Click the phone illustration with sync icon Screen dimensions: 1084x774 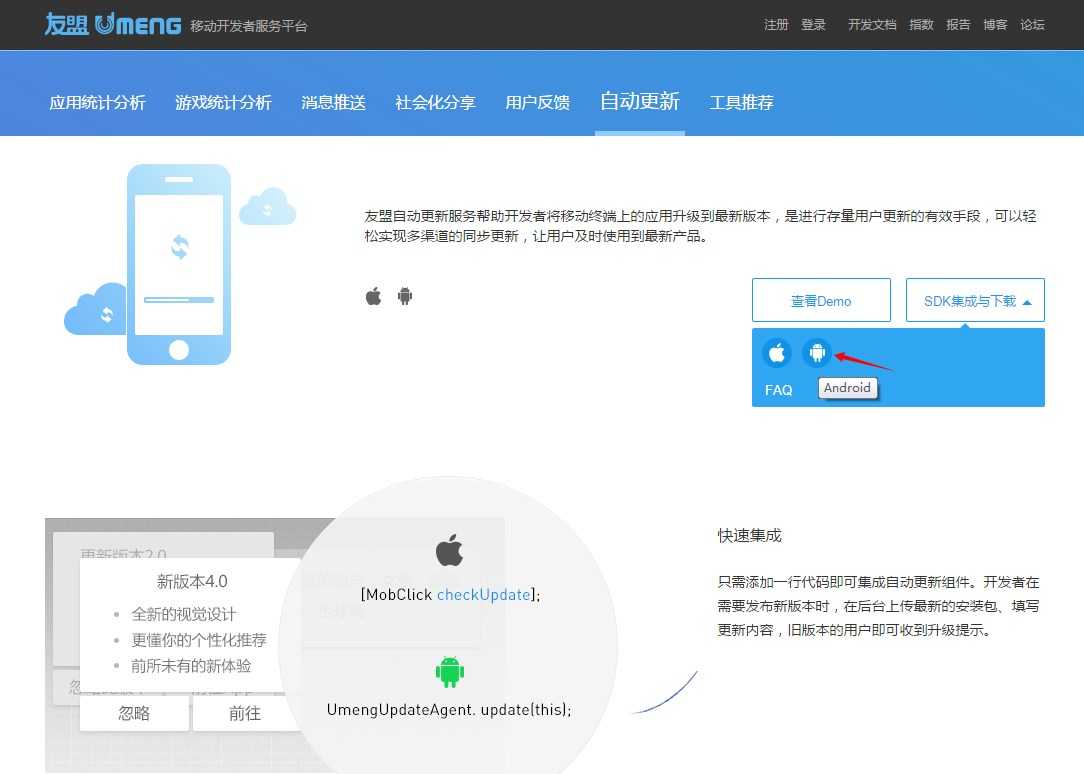pyautogui.click(x=179, y=265)
